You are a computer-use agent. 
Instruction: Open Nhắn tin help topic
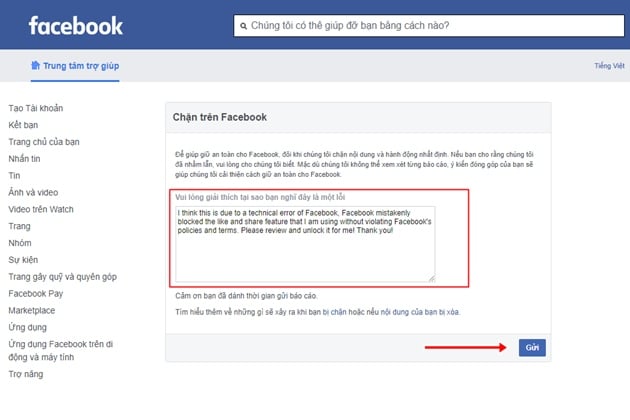pos(25,159)
